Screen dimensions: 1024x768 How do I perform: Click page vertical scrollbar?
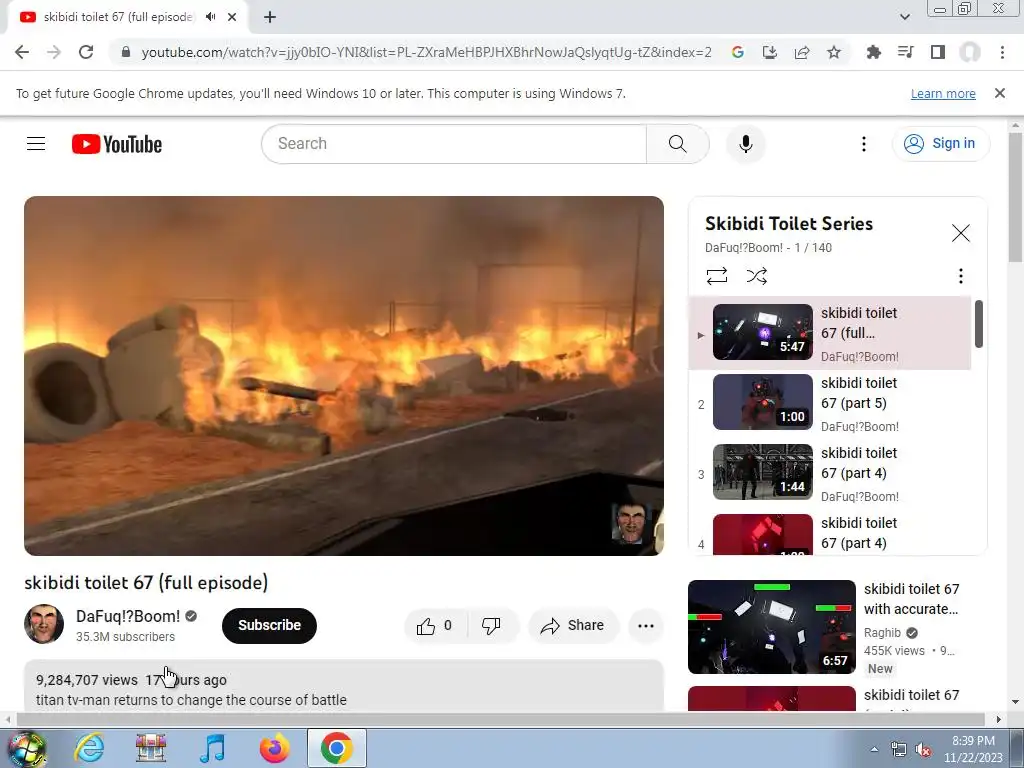click(x=1015, y=196)
